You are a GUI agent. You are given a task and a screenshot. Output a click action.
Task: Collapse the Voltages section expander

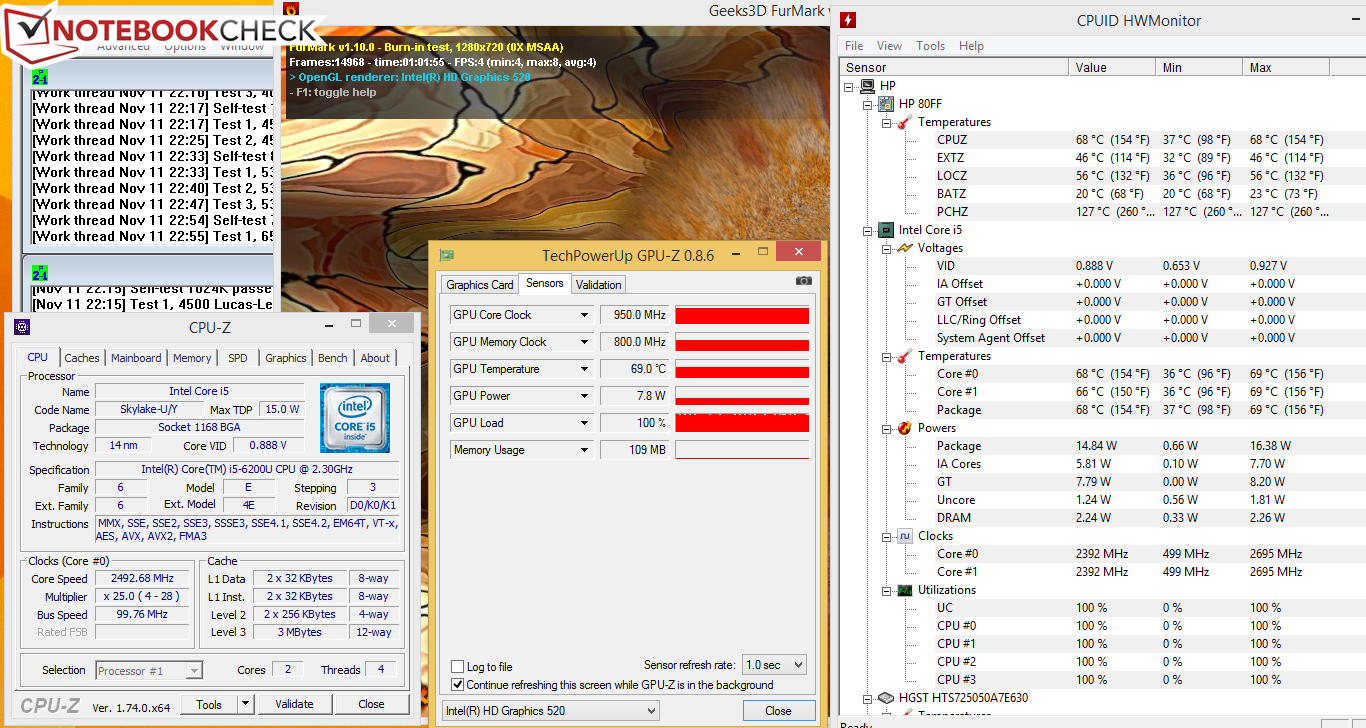tap(885, 248)
